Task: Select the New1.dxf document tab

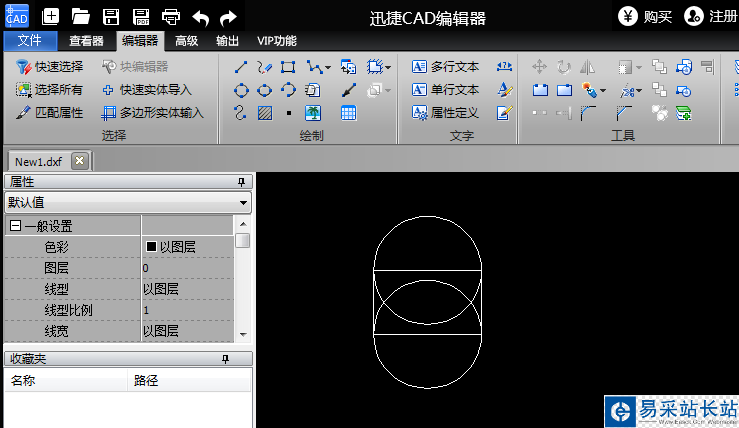Action: point(39,162)
